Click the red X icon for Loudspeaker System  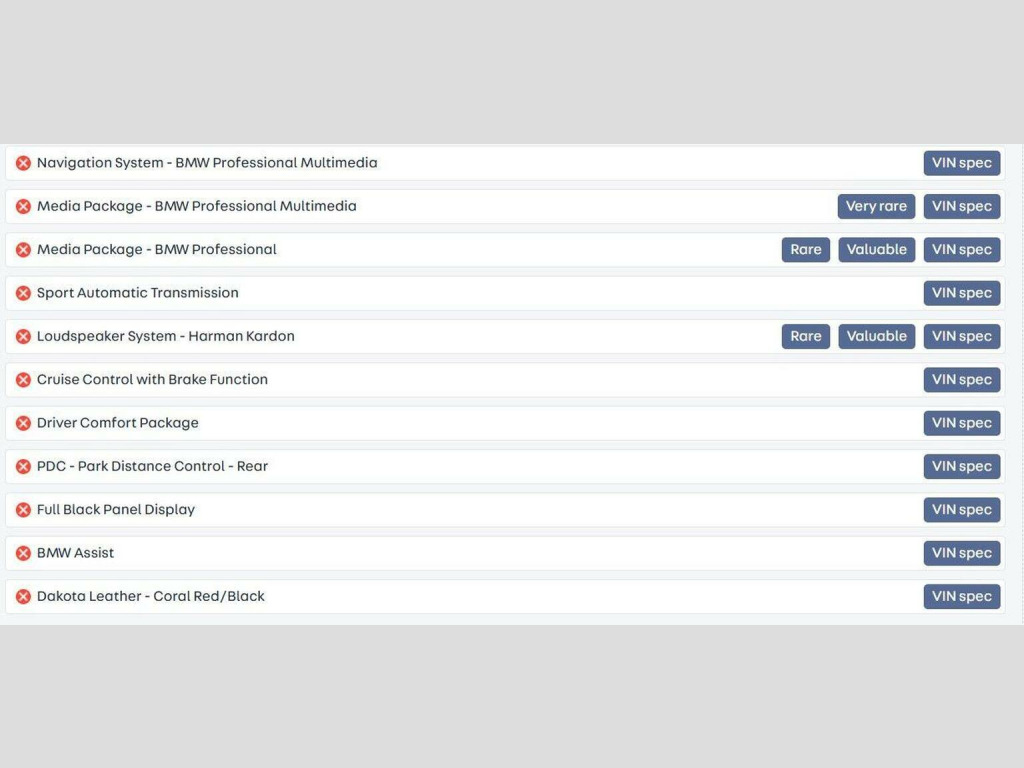click(23, 336)
